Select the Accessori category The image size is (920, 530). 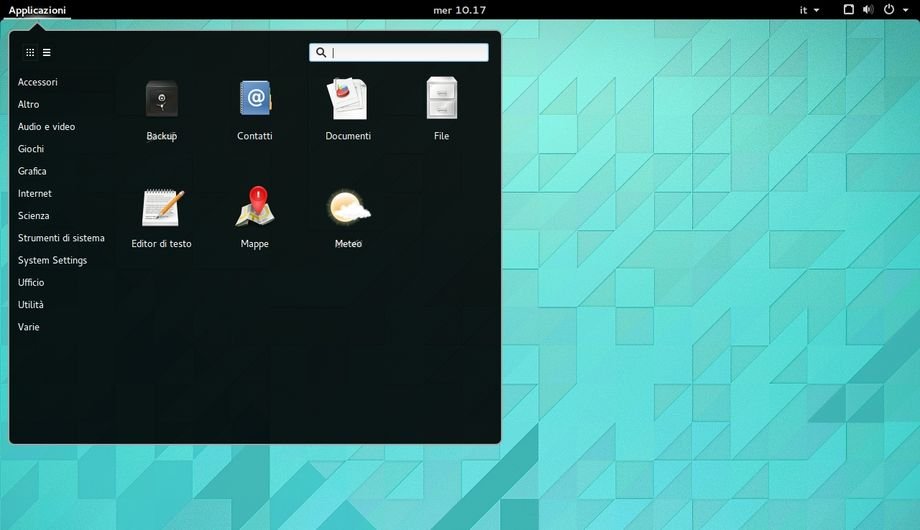tap(38, 82)
